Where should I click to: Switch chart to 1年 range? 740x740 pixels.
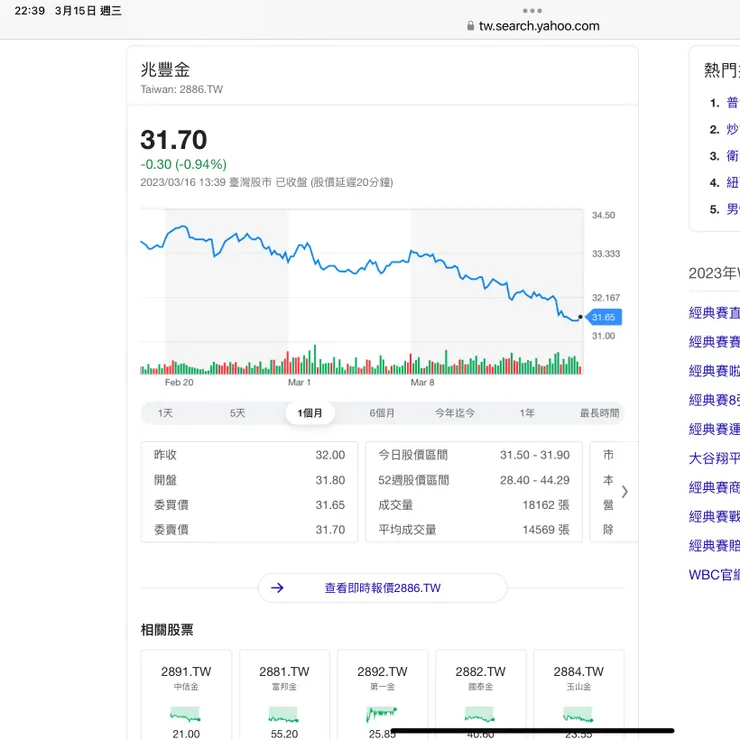(x=527, y=413)
